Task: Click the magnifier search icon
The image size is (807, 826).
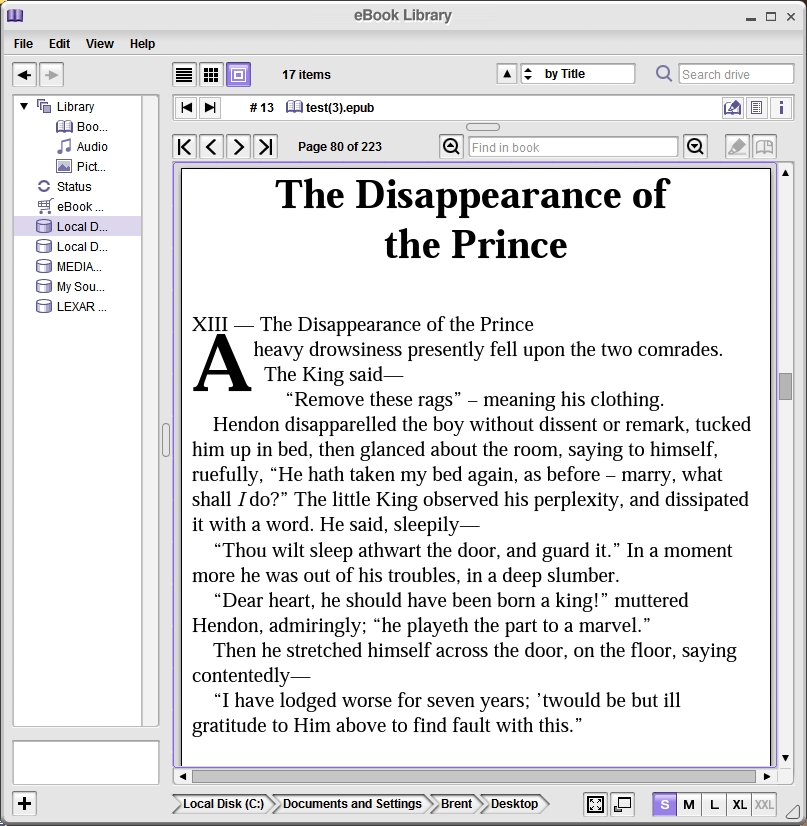Action: coord(664,74)
